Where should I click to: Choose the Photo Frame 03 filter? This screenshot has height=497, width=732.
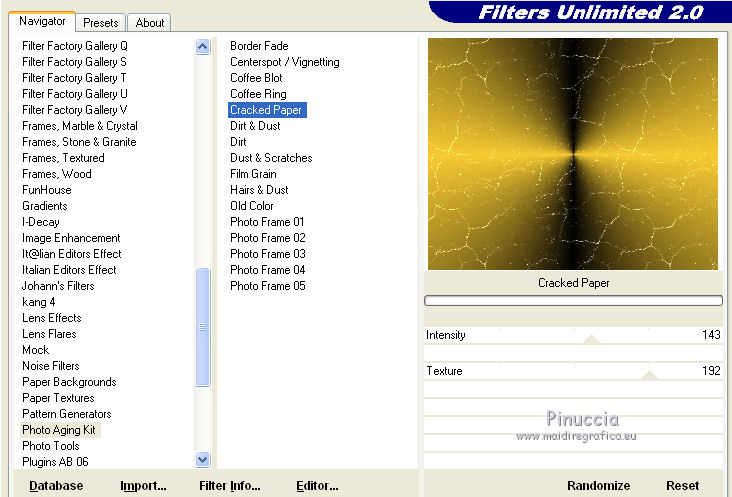coord(267,254)
